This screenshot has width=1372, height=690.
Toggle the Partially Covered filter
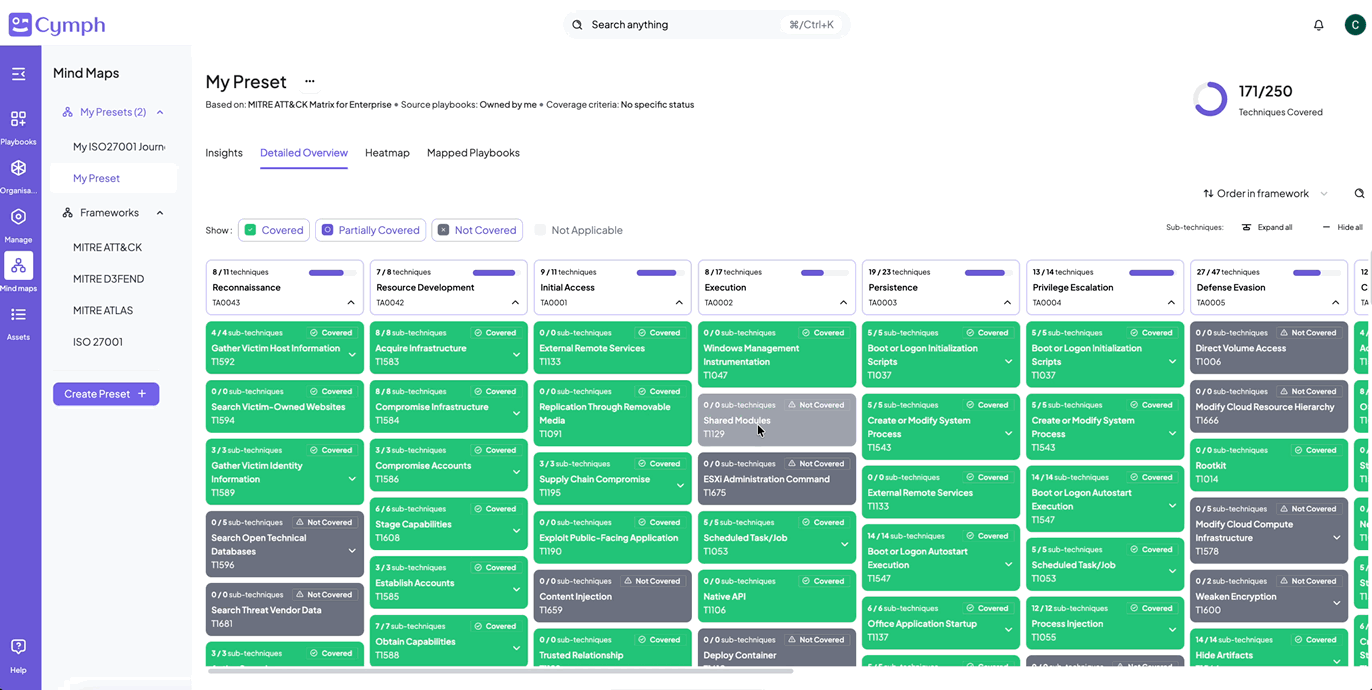tap(371, 230)
